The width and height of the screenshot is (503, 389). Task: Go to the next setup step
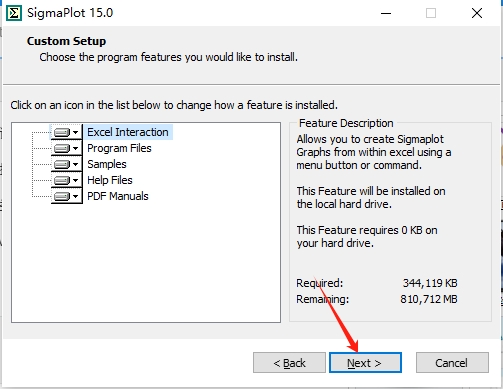point(365,363)
